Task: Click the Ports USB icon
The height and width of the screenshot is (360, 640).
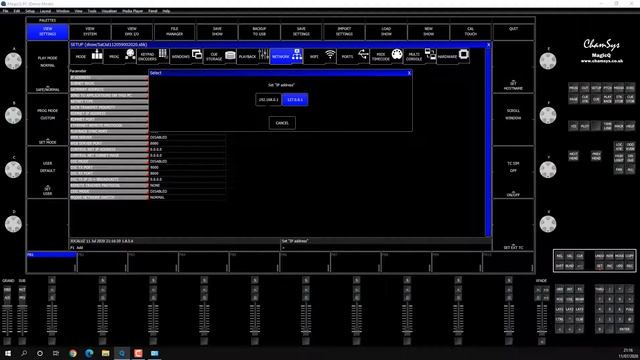Action: point(363,54)
